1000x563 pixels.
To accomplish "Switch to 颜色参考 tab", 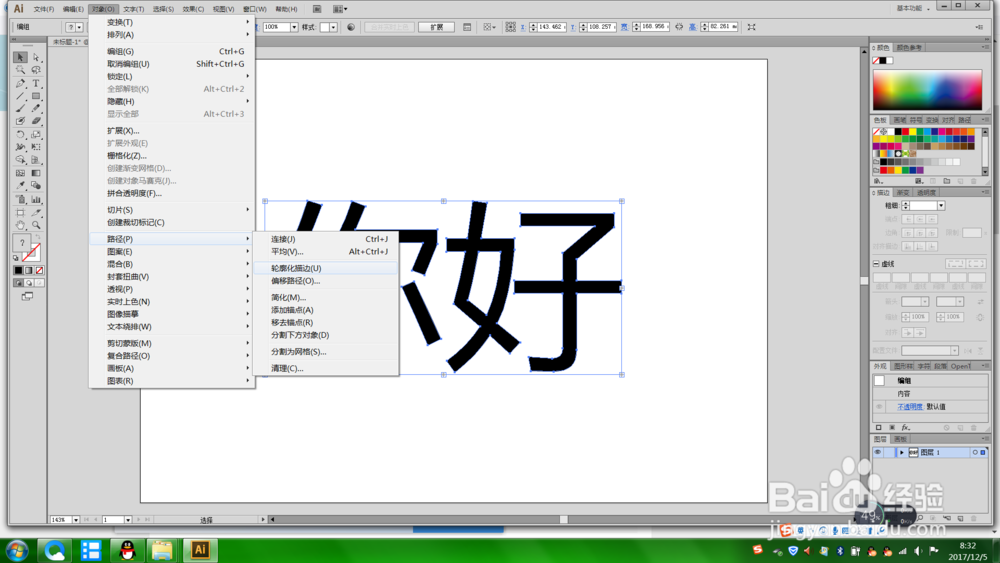I will (x=909, y=48).
